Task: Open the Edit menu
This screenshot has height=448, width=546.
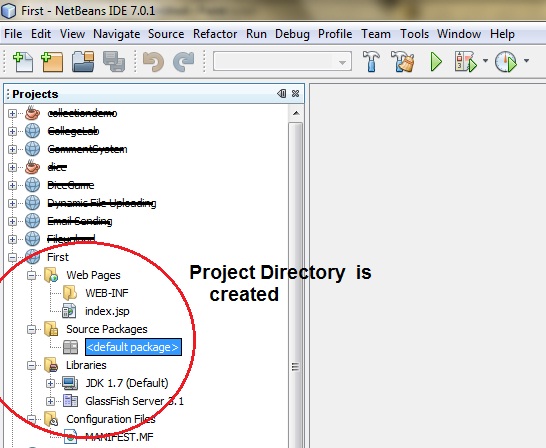Action: tap(41, 34)
